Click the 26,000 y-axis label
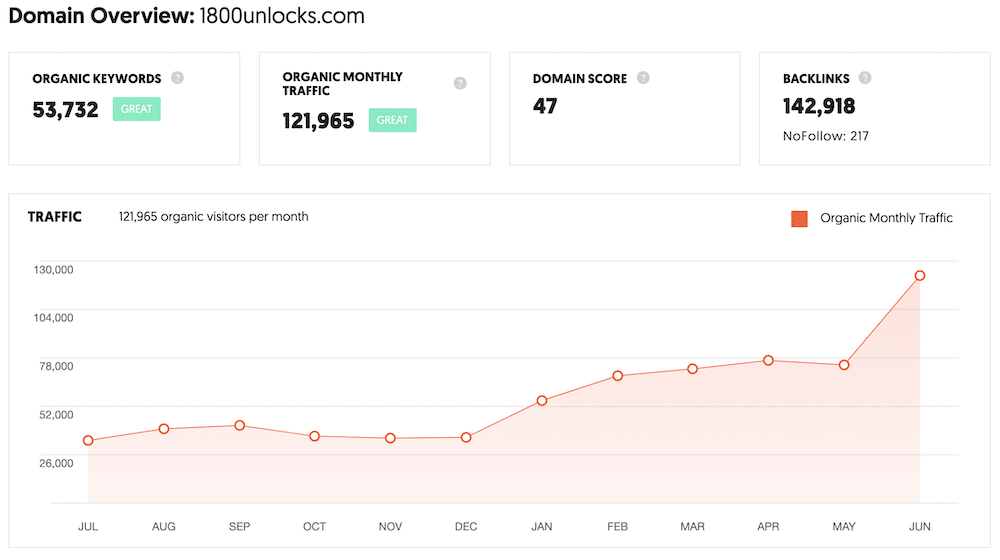This screenshot has width=1000, height=560. coord(56,463)
